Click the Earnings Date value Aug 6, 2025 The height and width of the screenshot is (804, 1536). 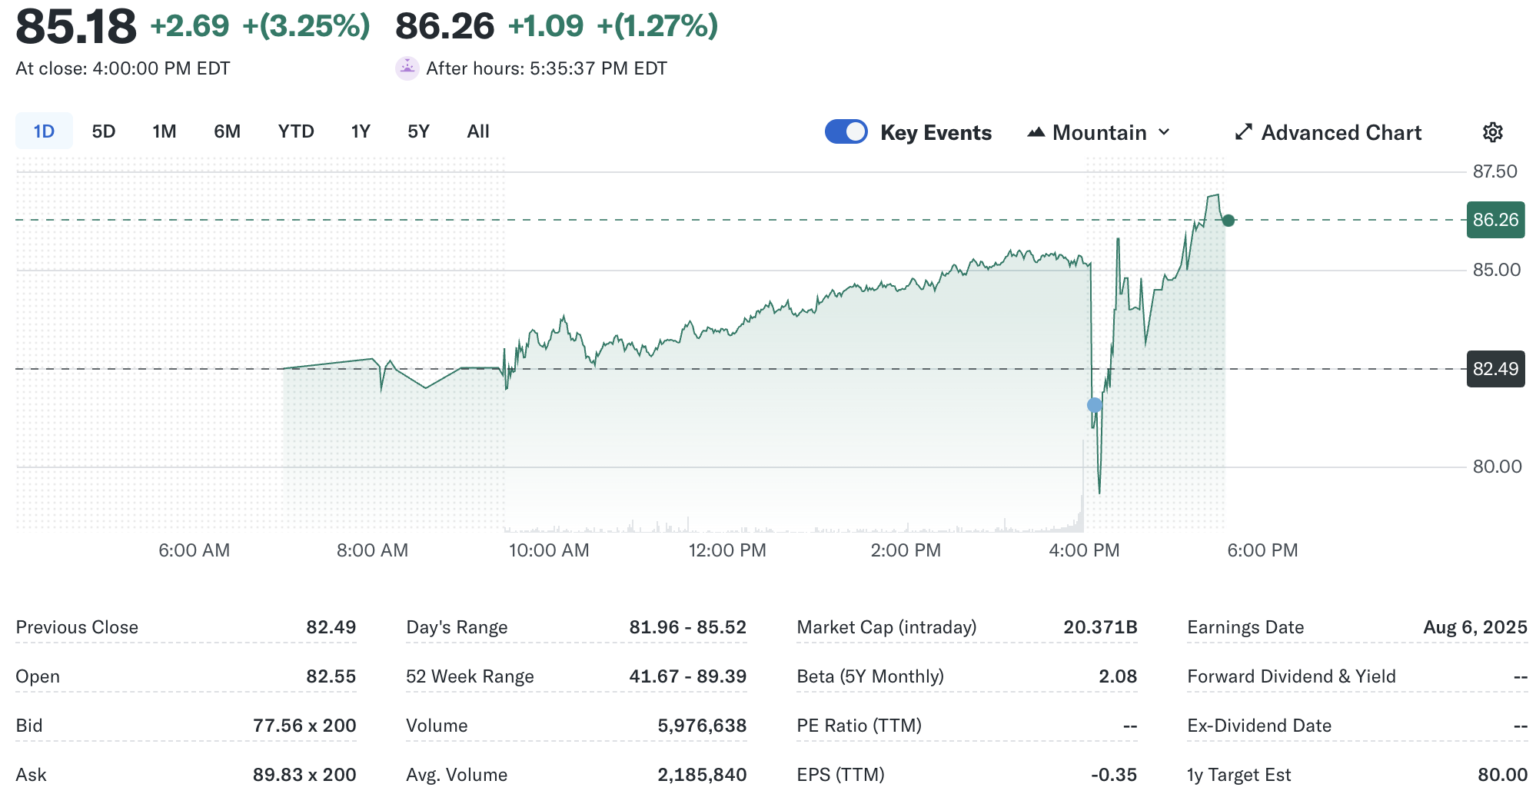point(1475,627)
